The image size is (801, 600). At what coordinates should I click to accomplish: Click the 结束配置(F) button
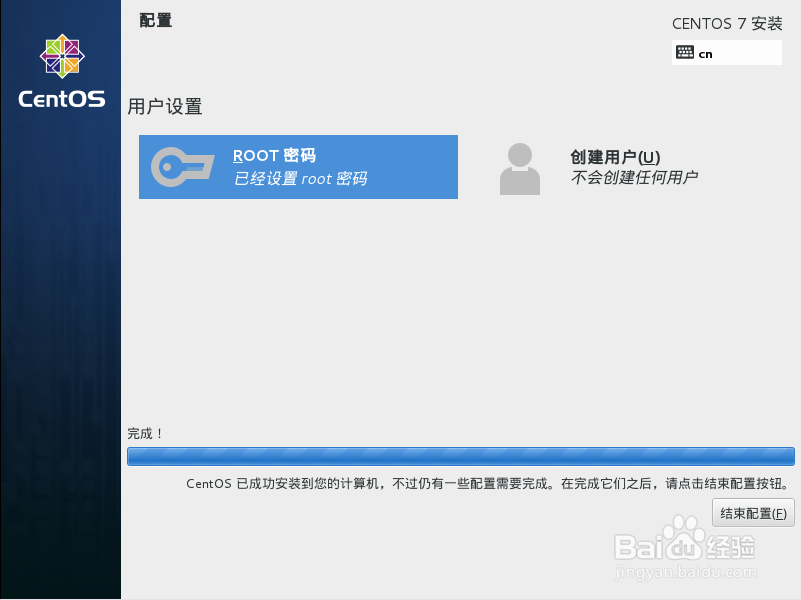(753, 513)
